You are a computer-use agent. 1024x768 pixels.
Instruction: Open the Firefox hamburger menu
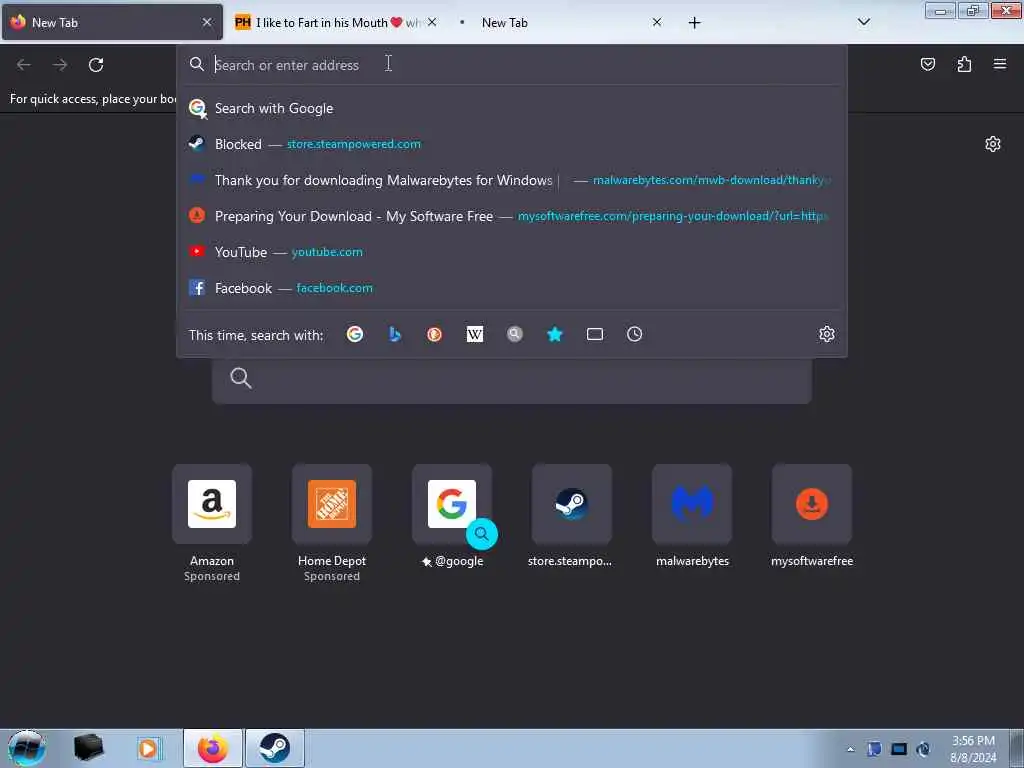point(1000,64)
